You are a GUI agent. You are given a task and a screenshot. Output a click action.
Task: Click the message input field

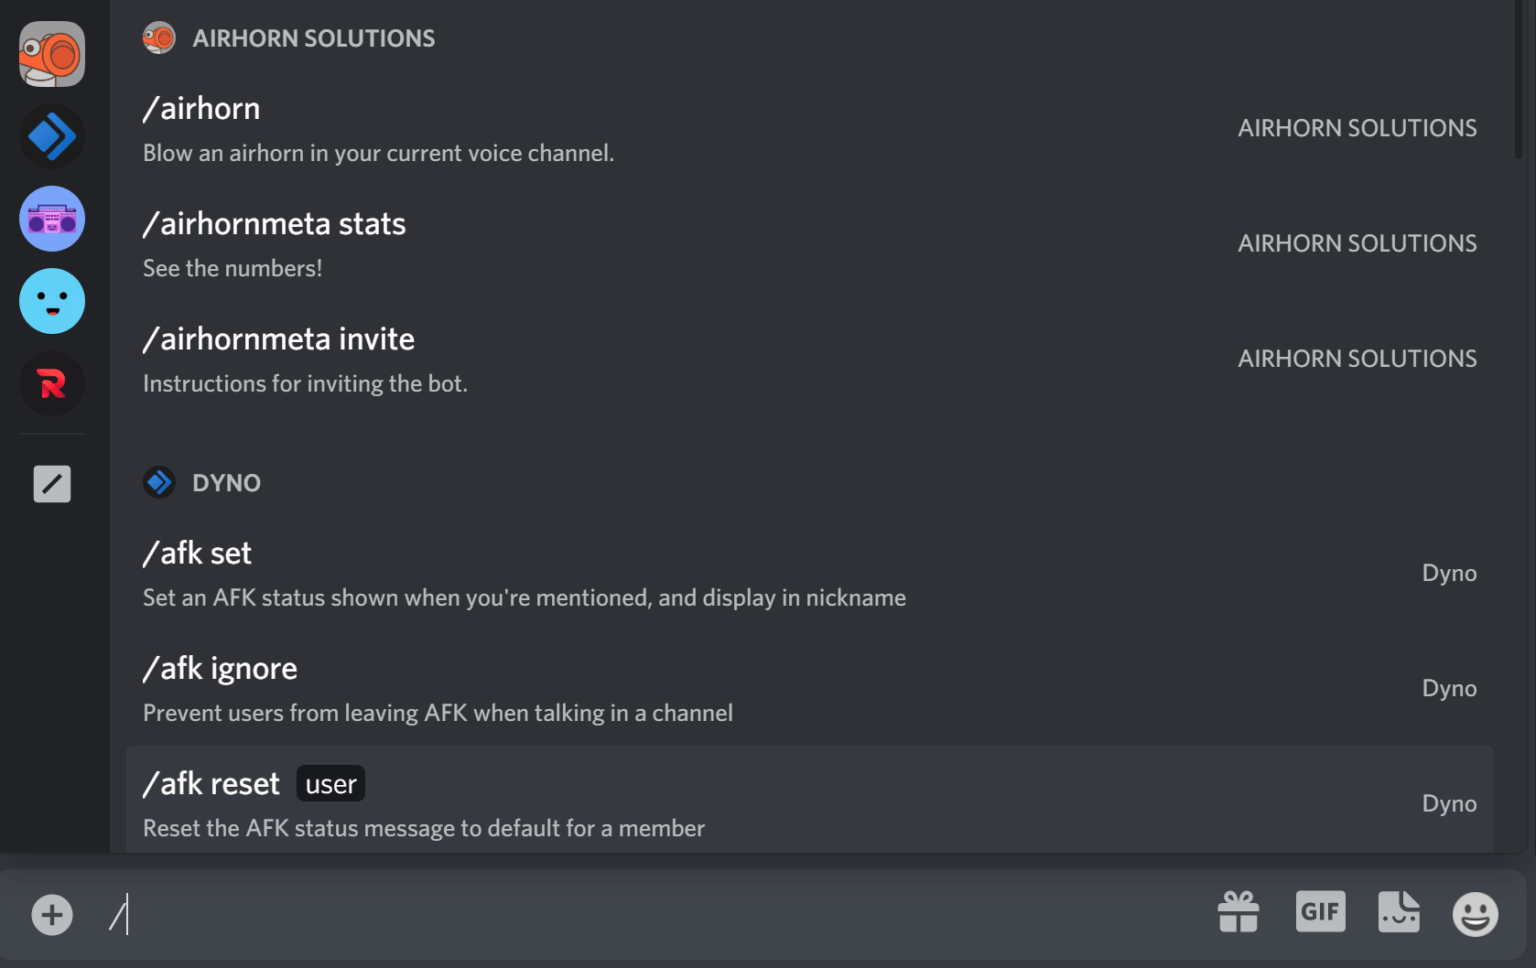coord(600,914)
